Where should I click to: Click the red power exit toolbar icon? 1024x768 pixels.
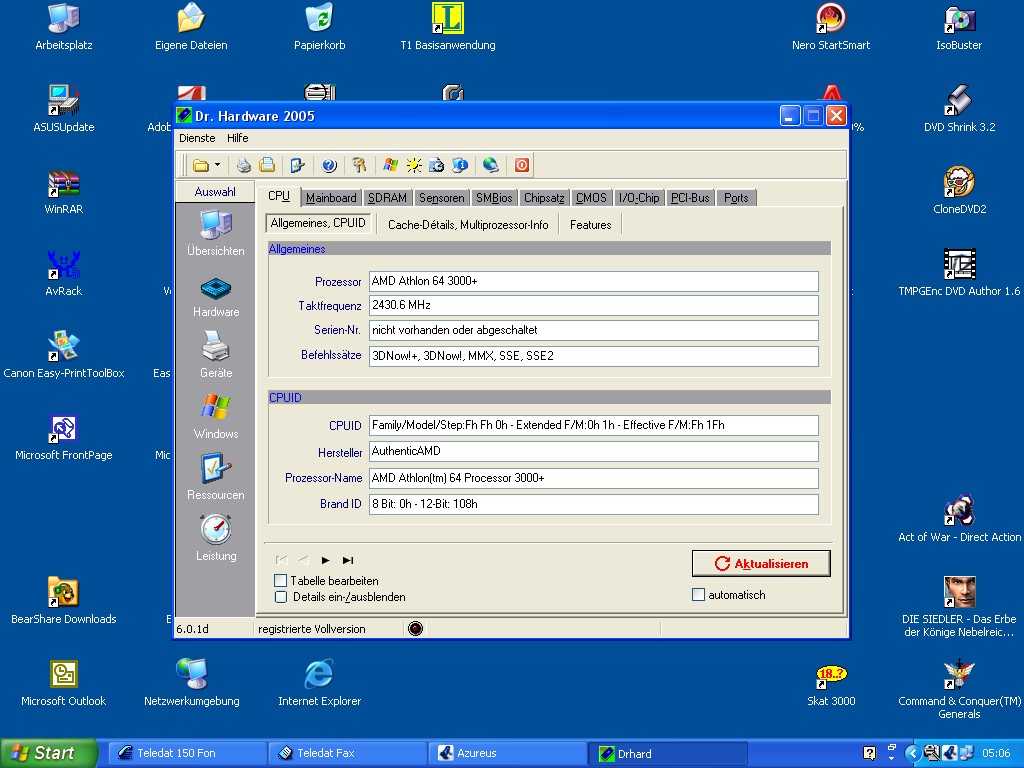coord(521,165)
